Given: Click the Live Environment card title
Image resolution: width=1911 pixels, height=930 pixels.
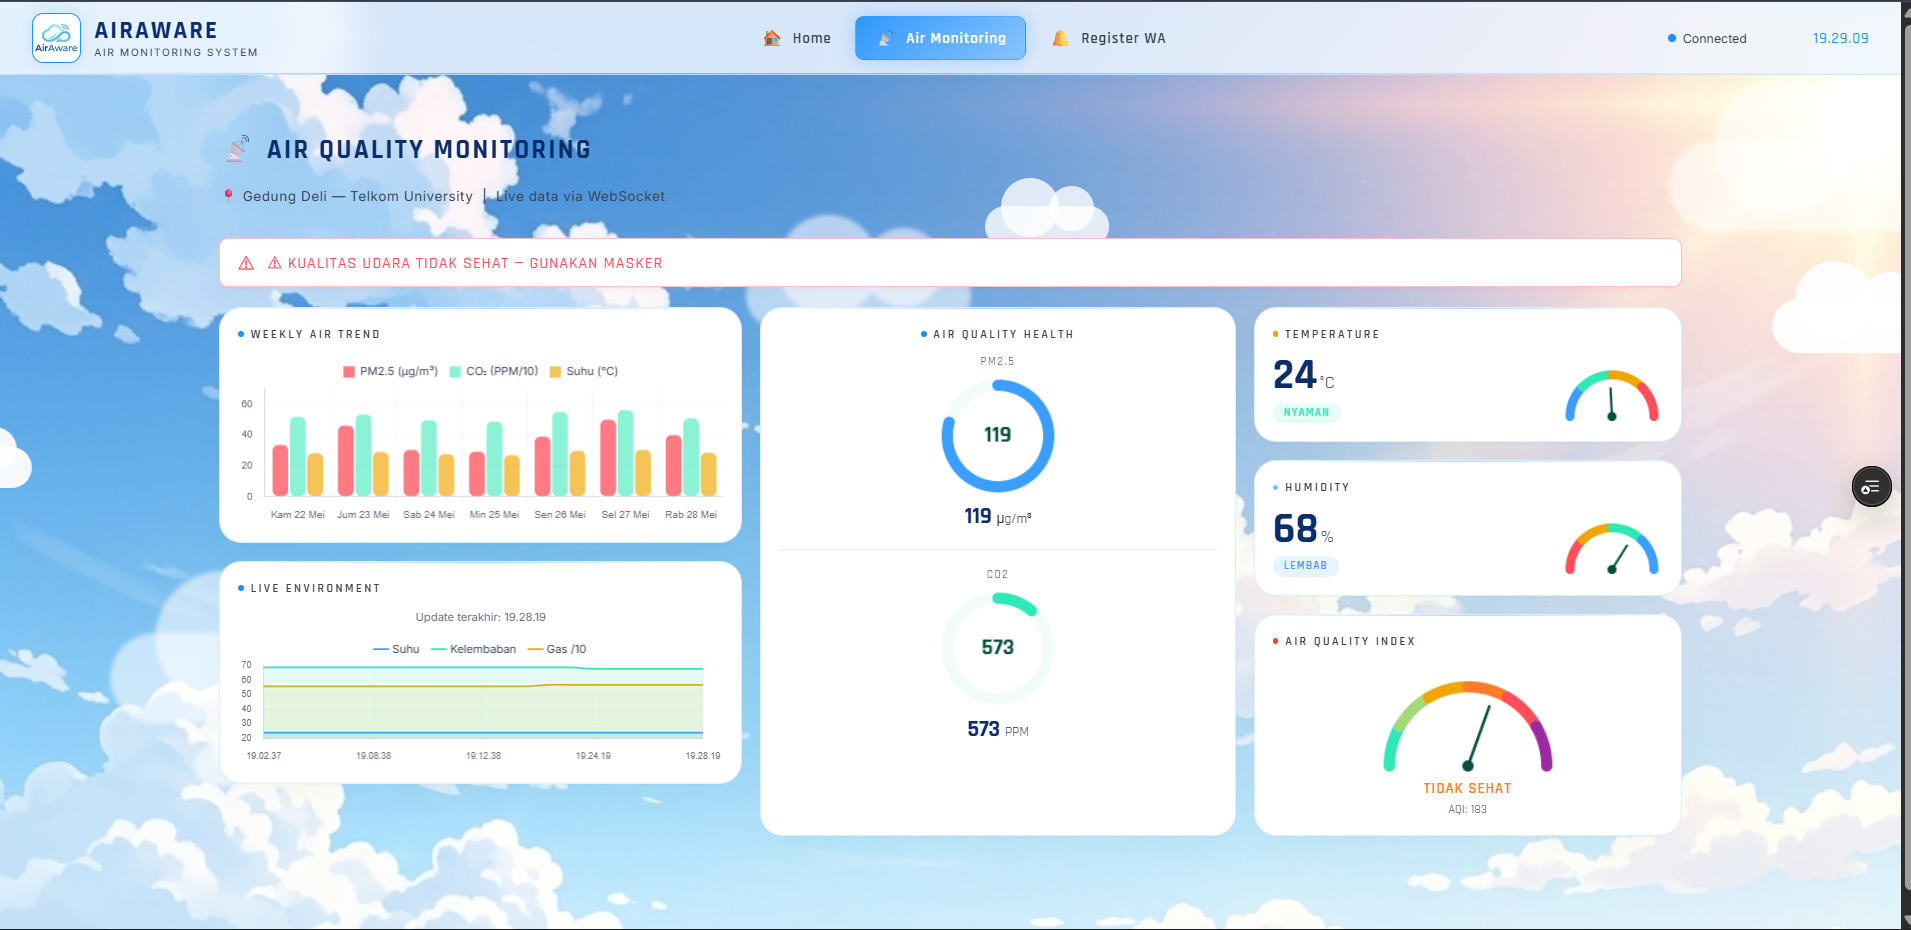Looking at the screenshot, I should click(x=315, y=588).
